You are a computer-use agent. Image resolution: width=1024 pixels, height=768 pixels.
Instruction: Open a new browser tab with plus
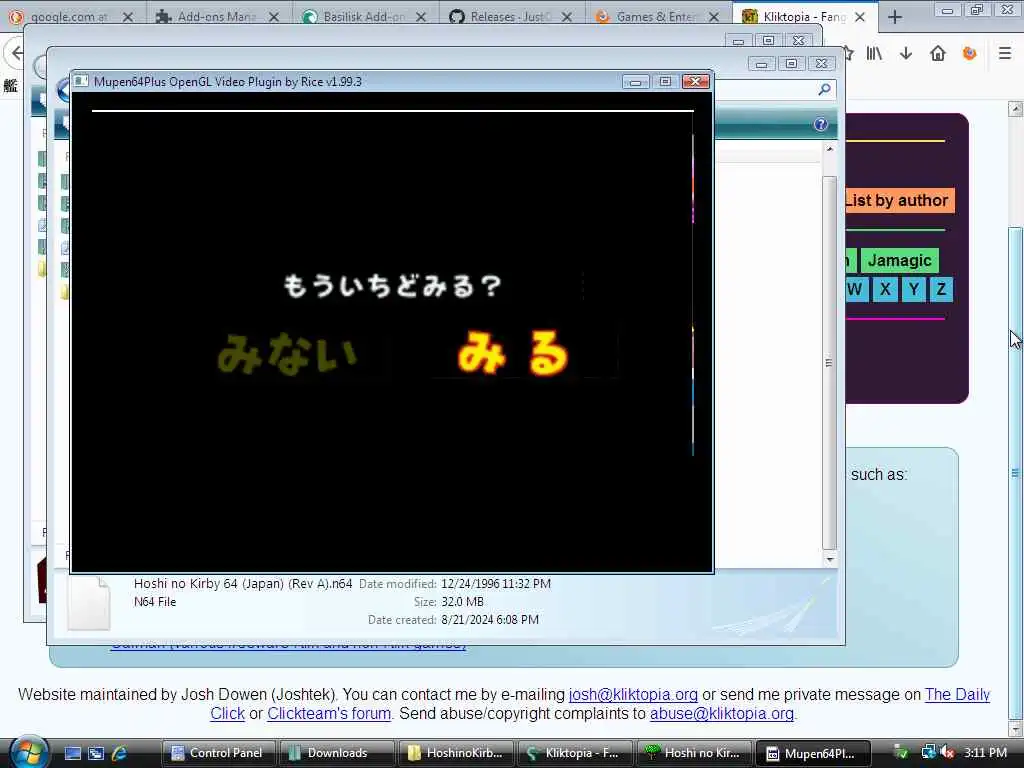pyautogui.click(x=895, y=18)
